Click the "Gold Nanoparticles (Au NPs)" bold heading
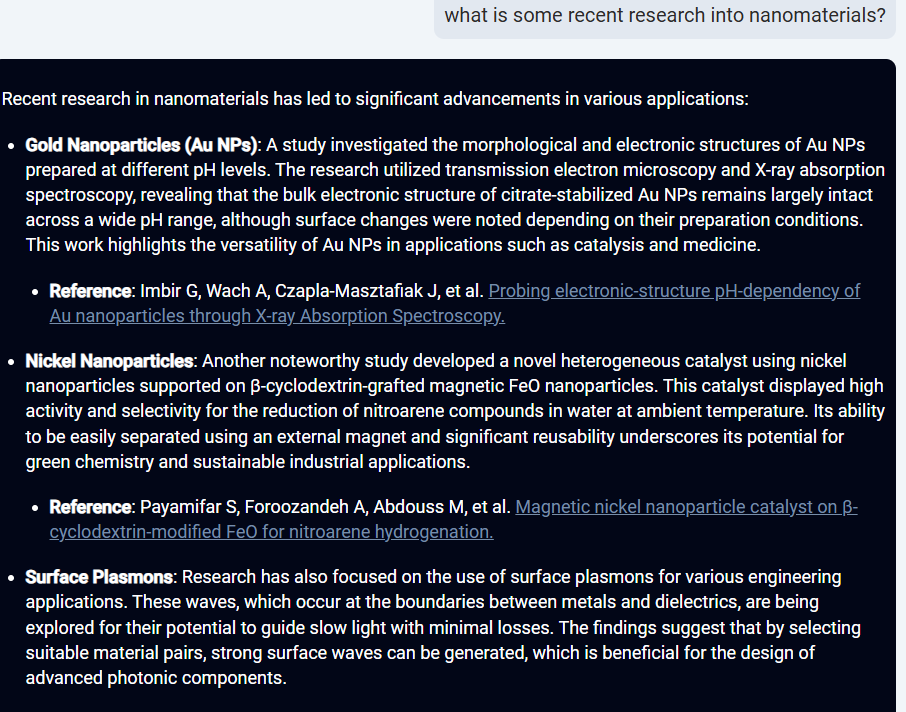The width and height of the screenshot is (906, 712). pos(141,145)
